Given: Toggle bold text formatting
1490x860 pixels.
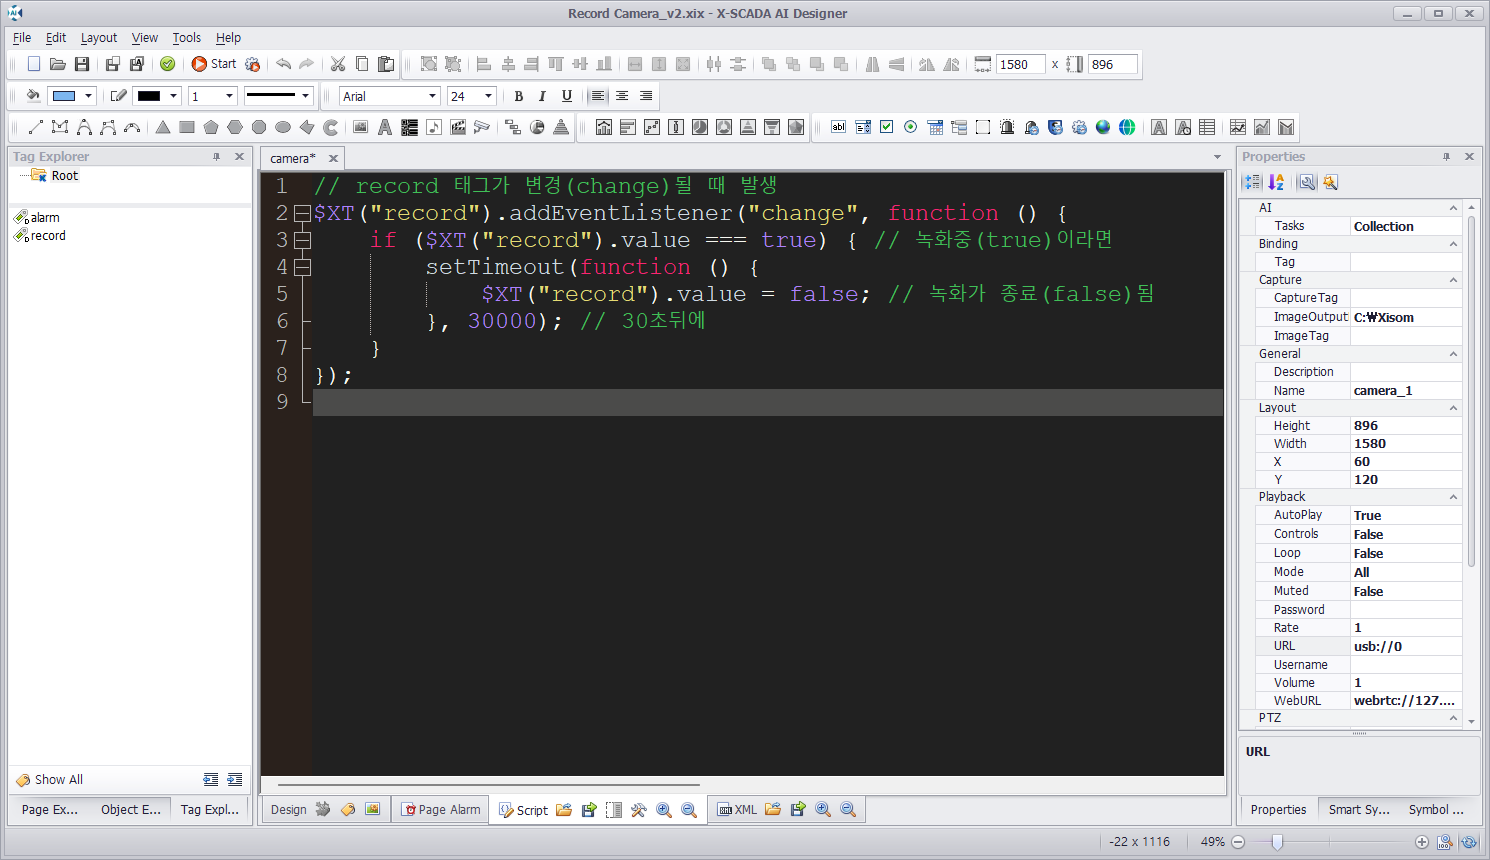Looking at the screenshot, I should click(x=518, y=96).
